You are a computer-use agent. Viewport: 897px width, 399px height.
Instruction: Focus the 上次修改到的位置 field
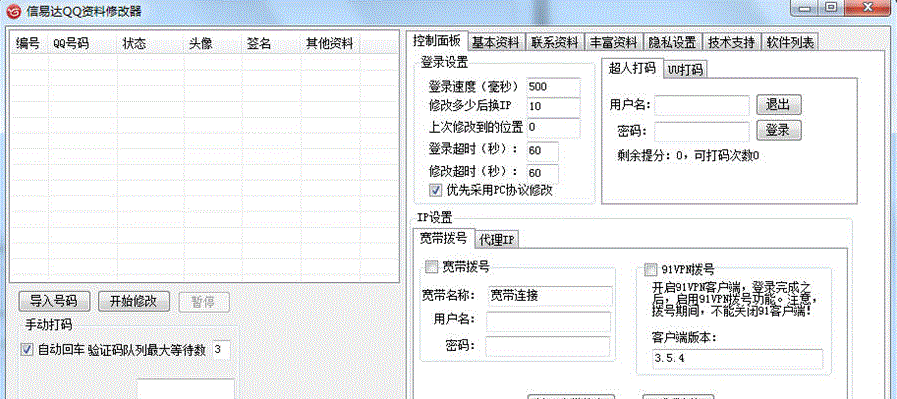click(553, 127)
